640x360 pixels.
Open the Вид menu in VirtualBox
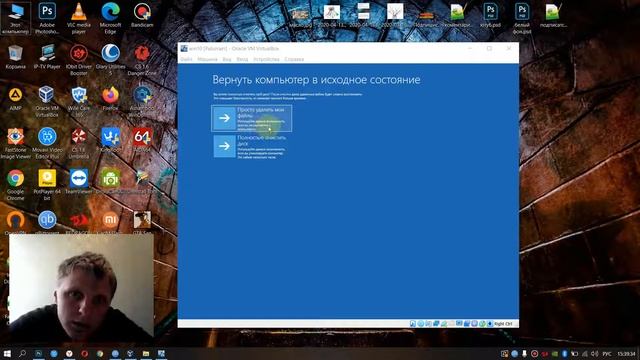(227, 59)
